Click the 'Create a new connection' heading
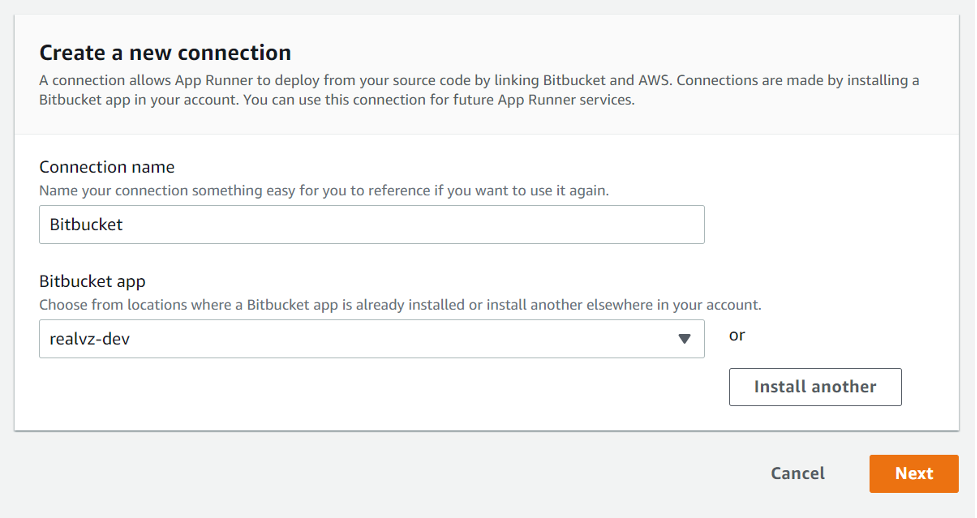Viewport: 977px width, 518px height. [165, 53]
